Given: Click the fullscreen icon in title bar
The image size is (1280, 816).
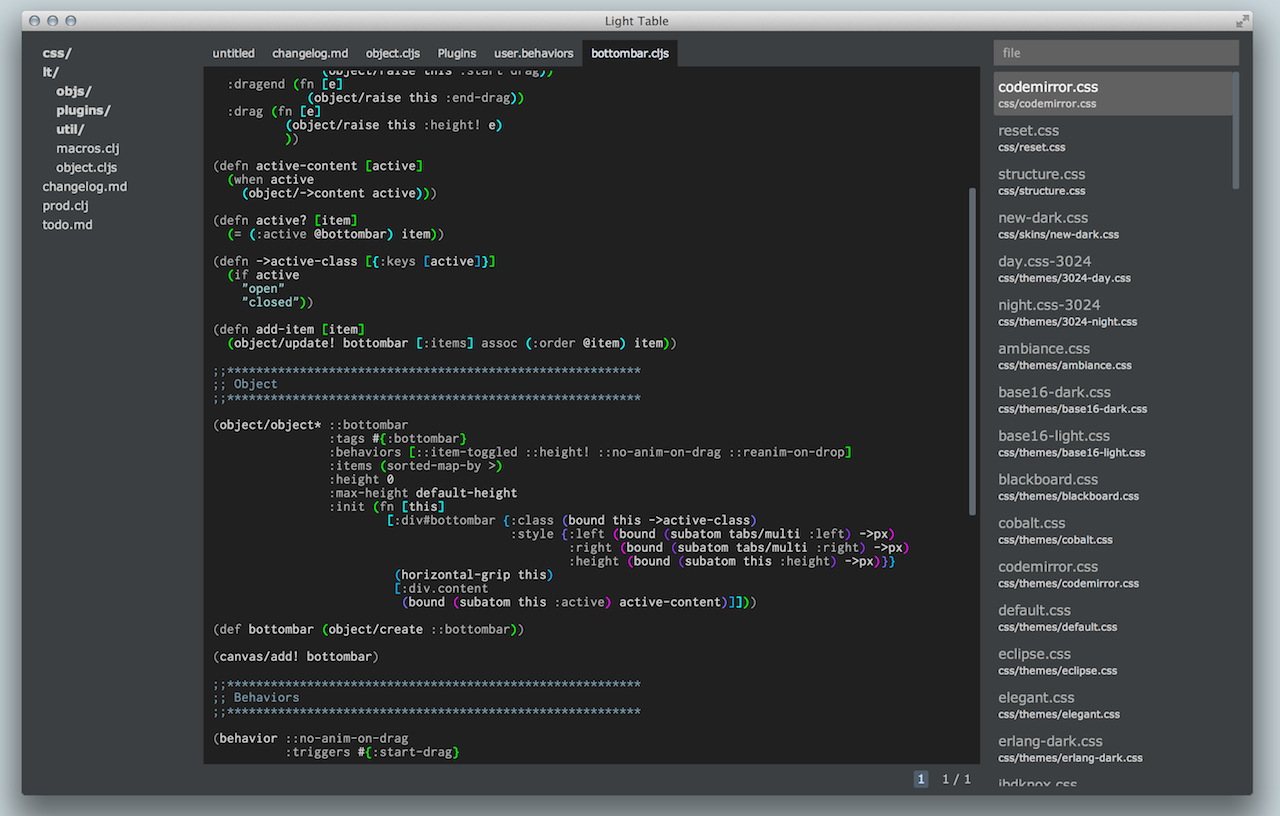Looking at the screenshot, I should 1242,20.
